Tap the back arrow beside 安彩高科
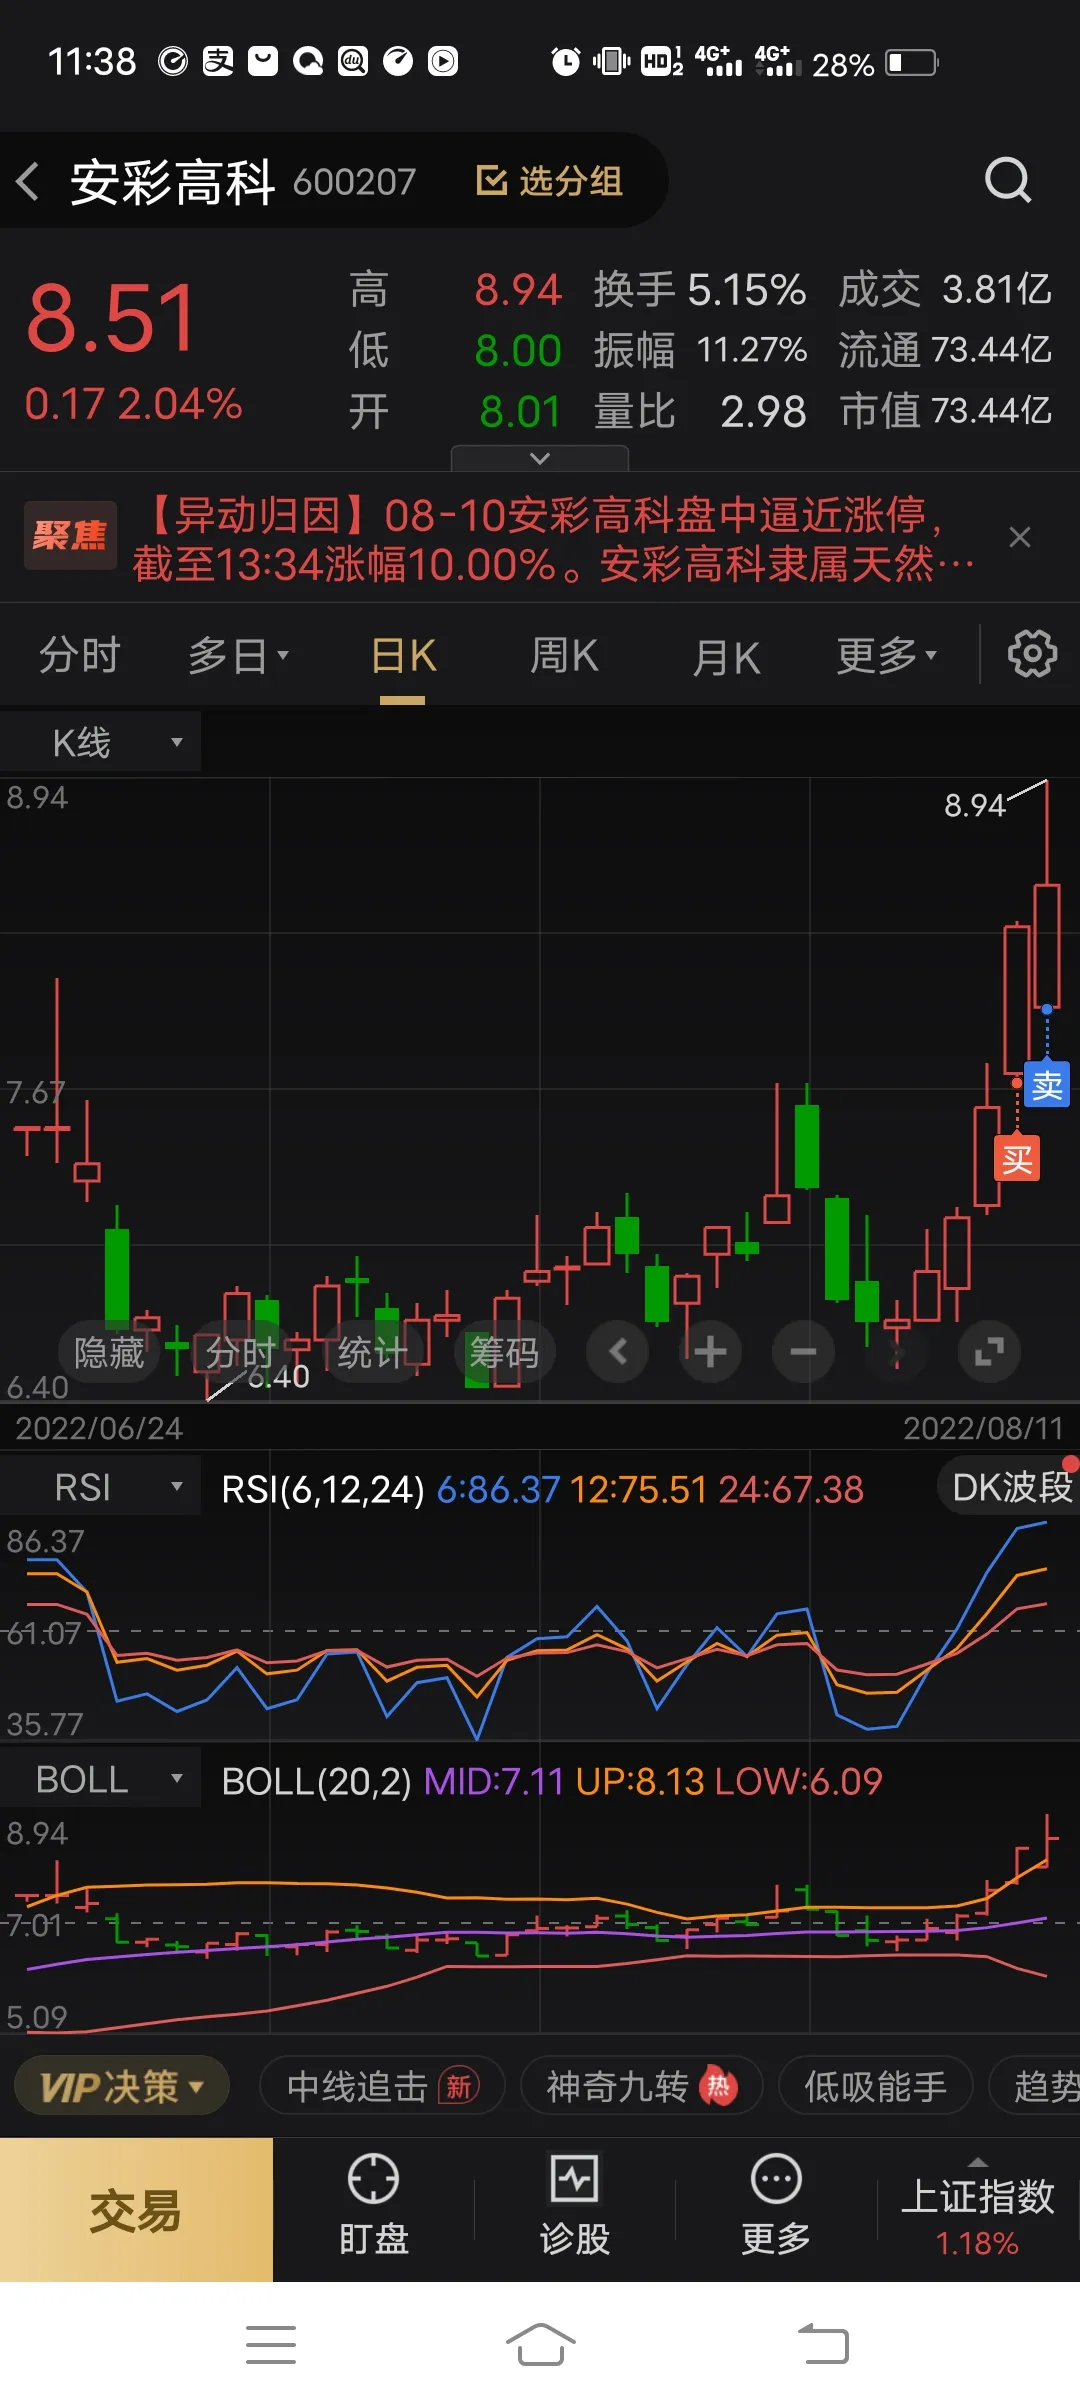Screen dimensions: 1080x2408 click(28, 182)
